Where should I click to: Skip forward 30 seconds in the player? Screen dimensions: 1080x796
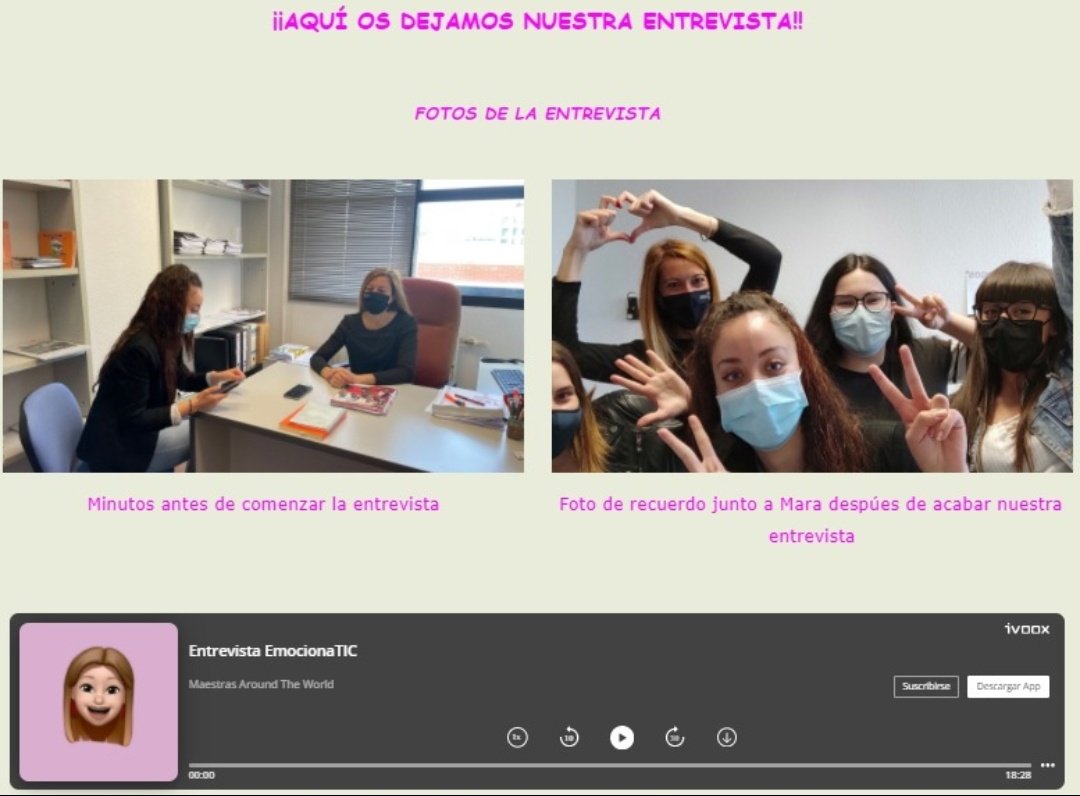click(674, 737)
